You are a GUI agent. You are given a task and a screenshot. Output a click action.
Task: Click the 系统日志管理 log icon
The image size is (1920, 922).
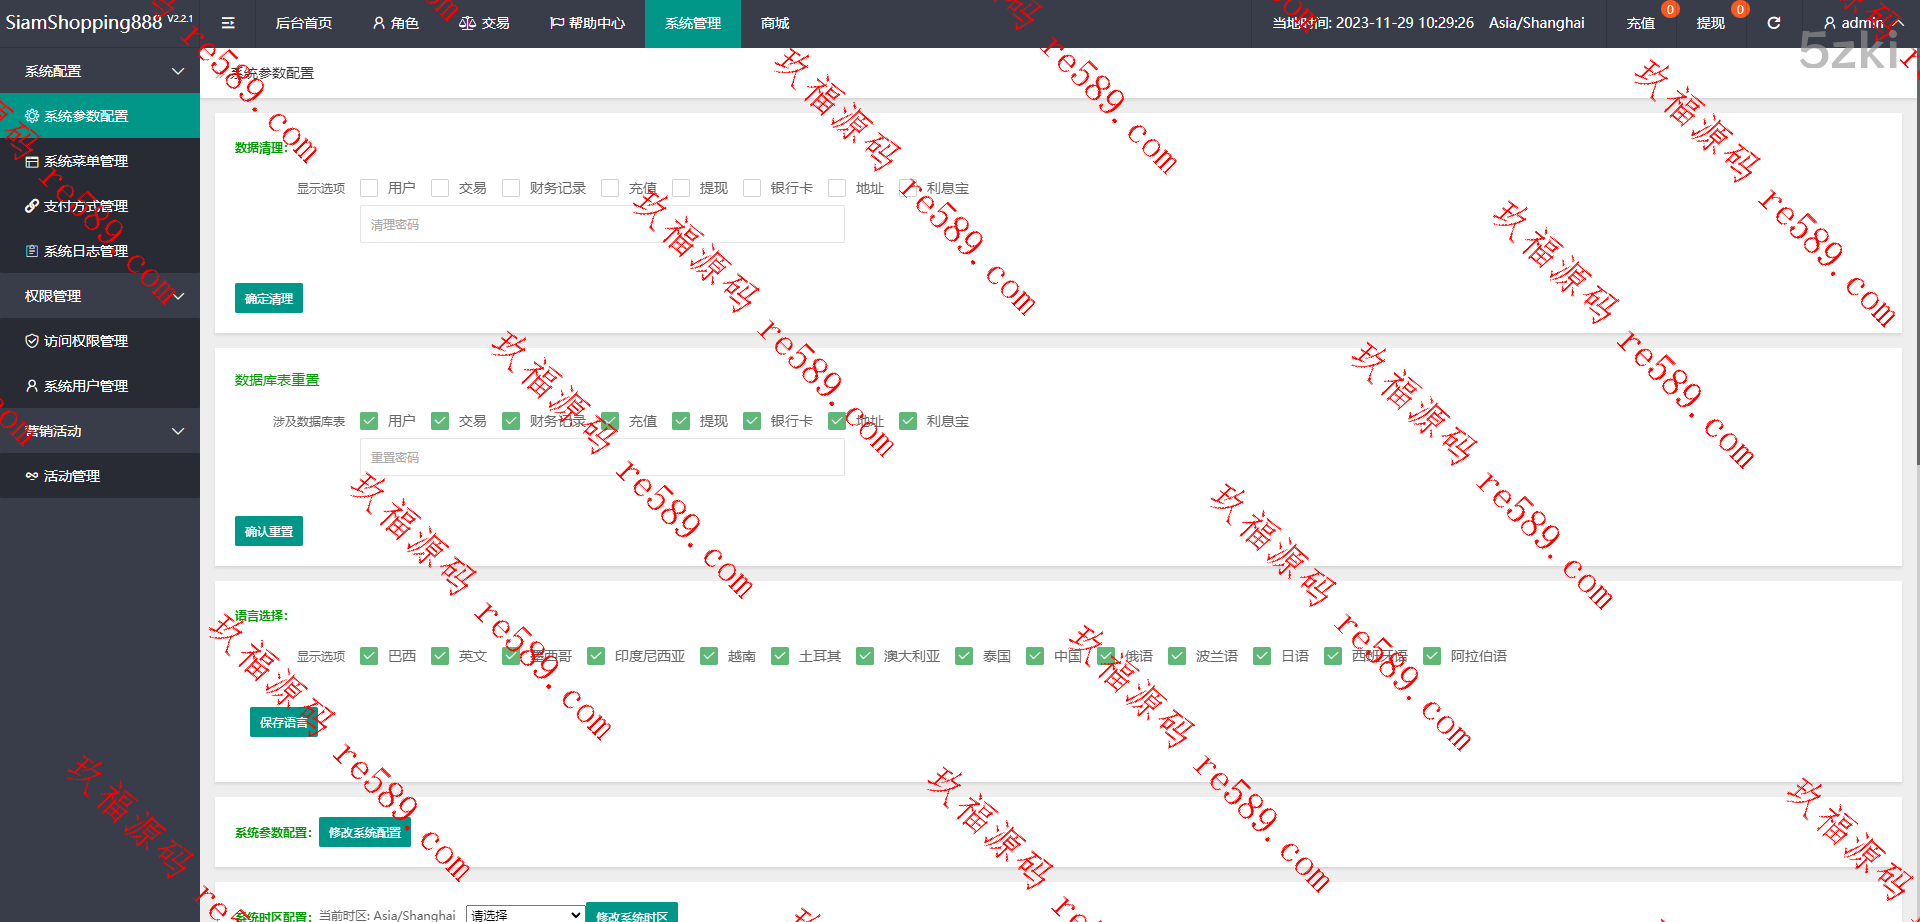[x=32, y=251]
